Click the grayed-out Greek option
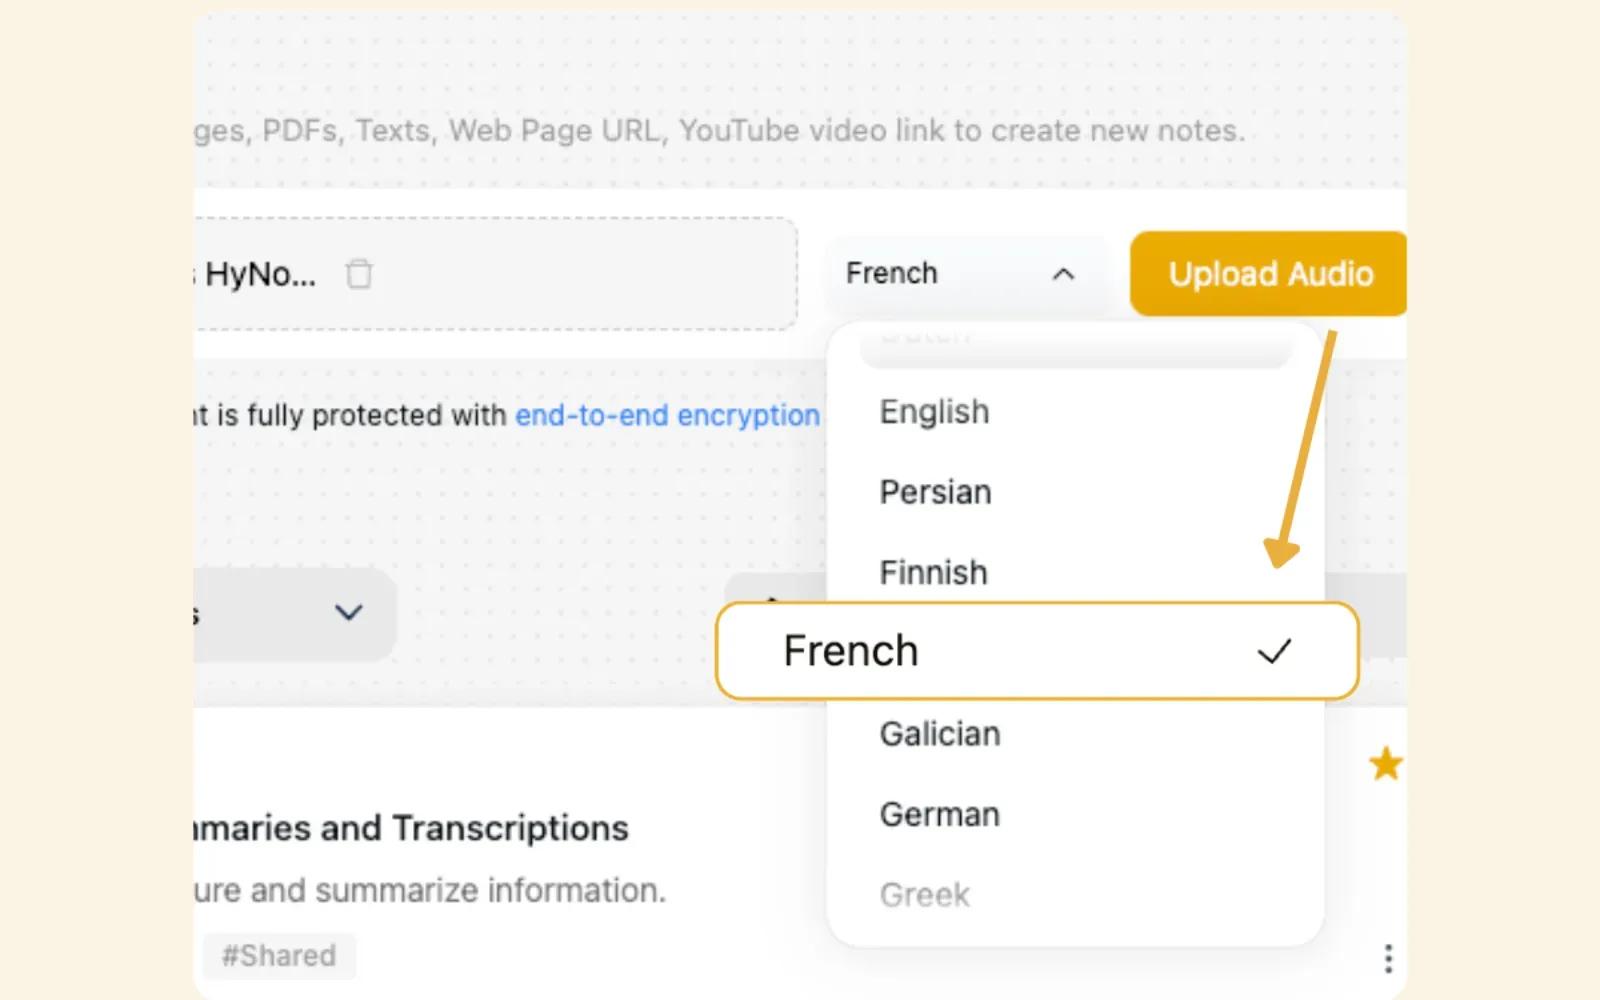This screenshot has height=1000, width=1600. [924, 894]
